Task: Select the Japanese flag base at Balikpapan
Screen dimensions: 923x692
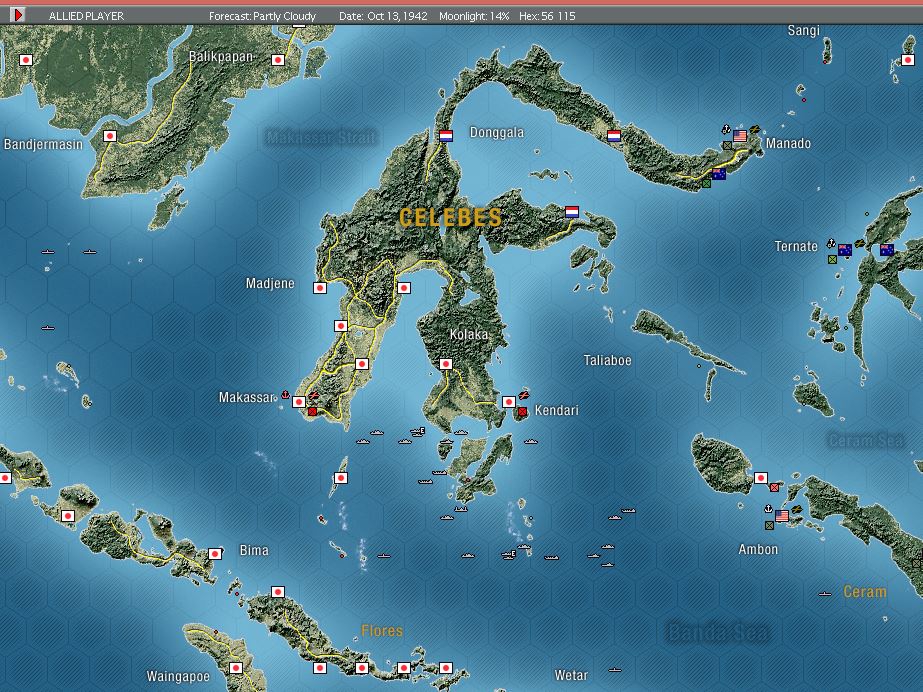Action: (x=278, y=60)
